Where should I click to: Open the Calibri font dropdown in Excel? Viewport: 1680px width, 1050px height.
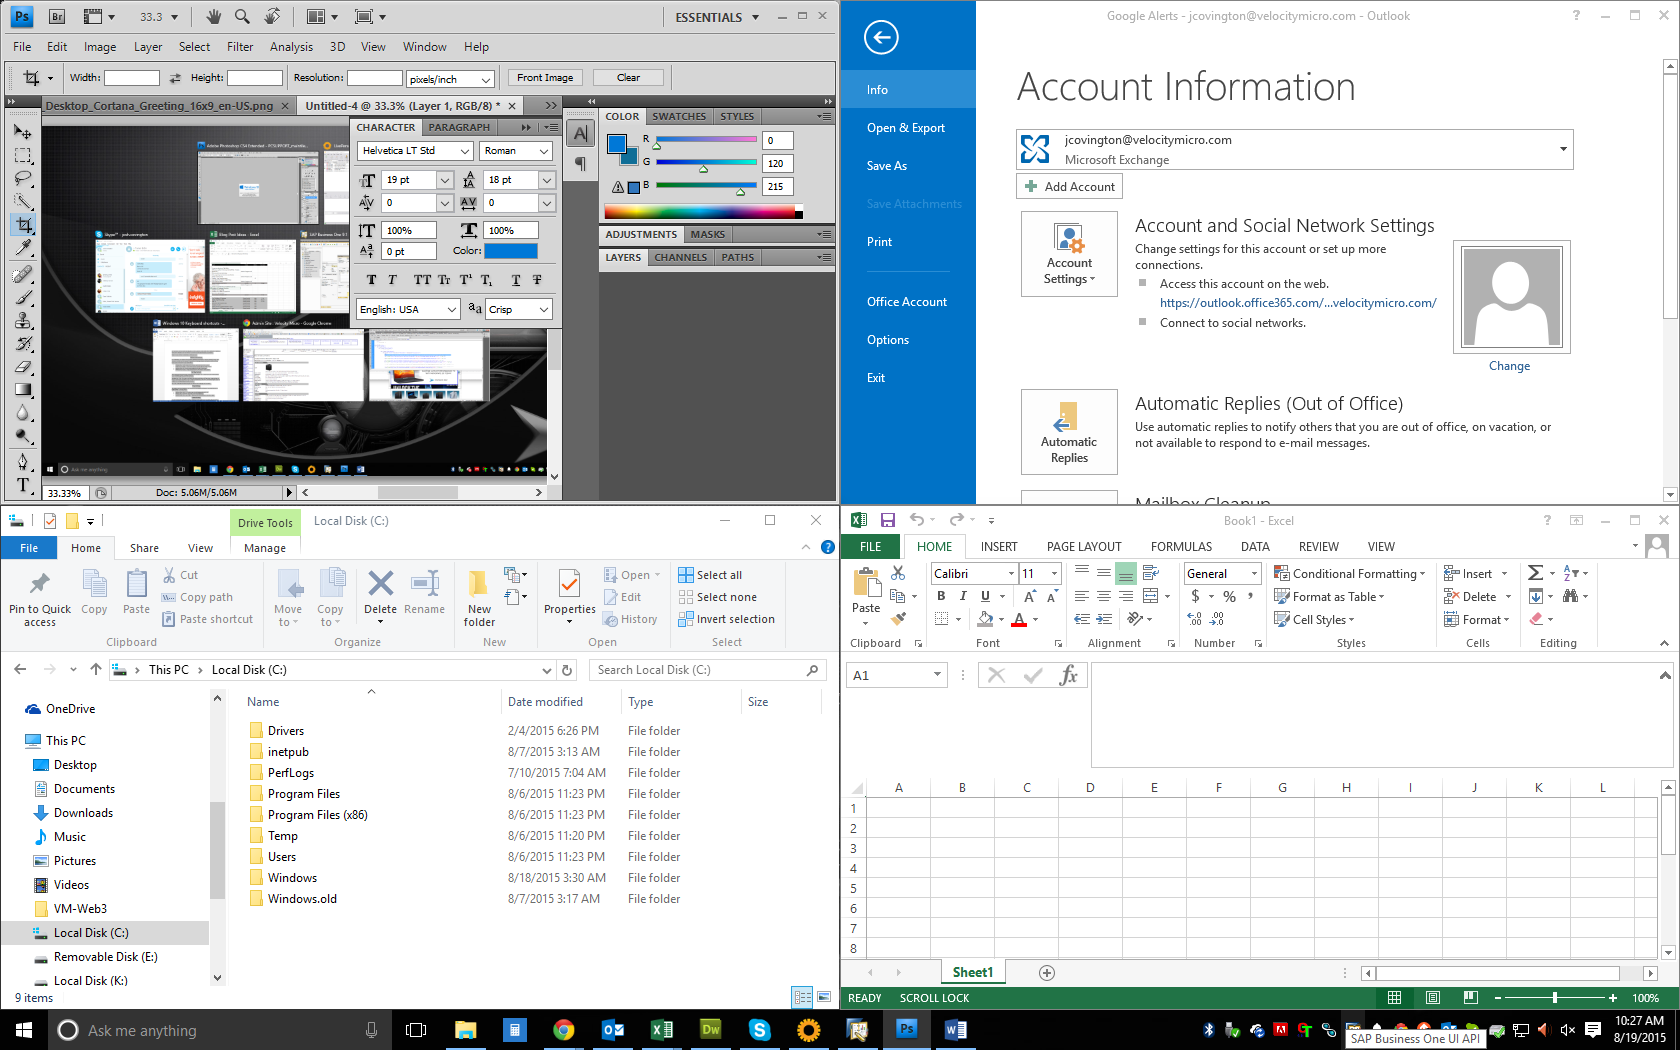click(1012, 573)
